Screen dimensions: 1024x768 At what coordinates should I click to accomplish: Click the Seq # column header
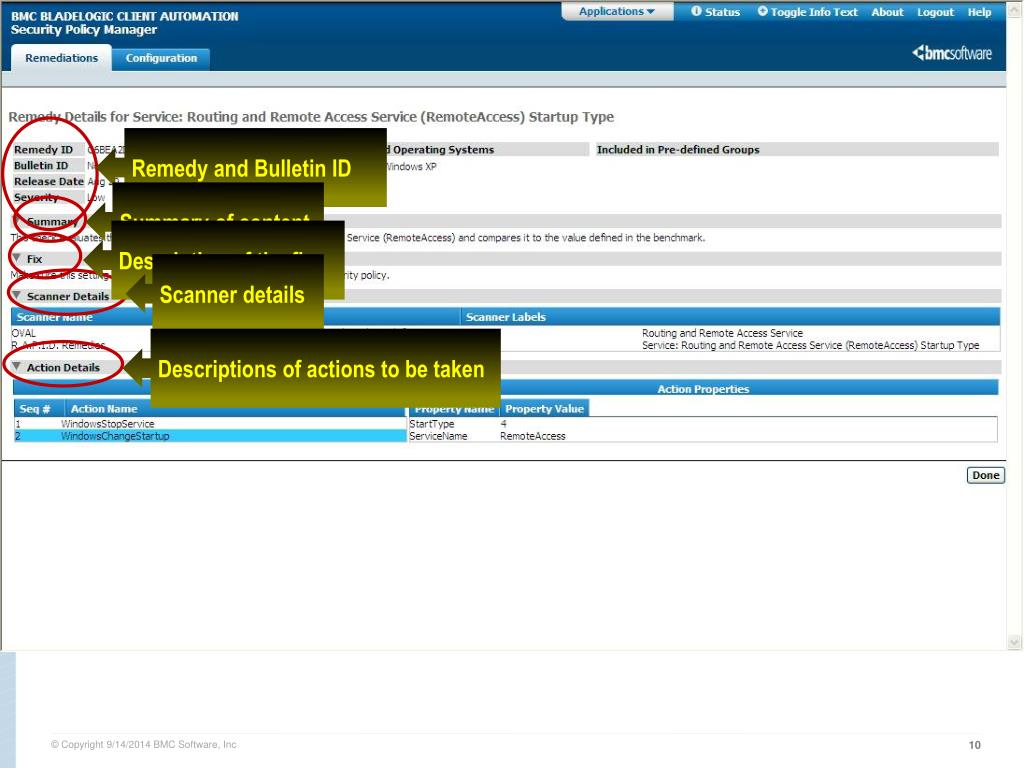(x=39, y=409)
